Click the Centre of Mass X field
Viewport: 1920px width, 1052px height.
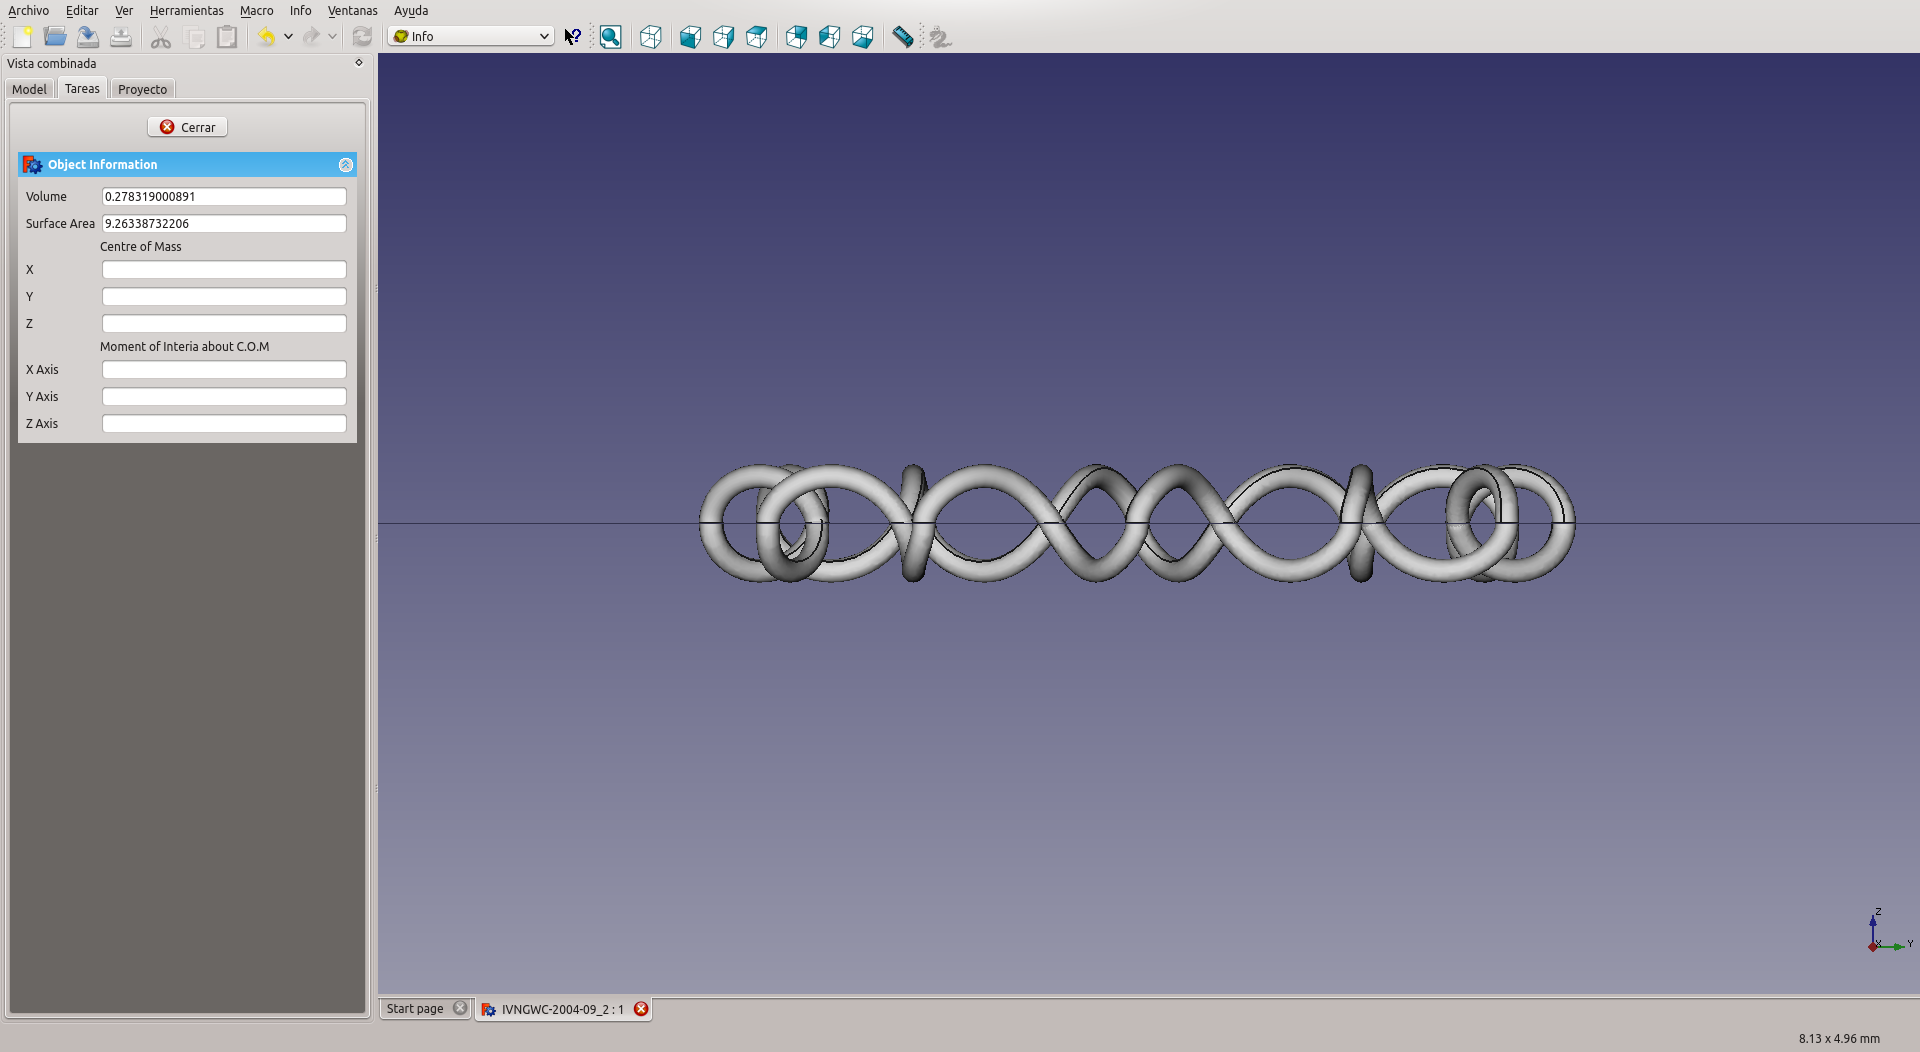(x=224, y=270)
